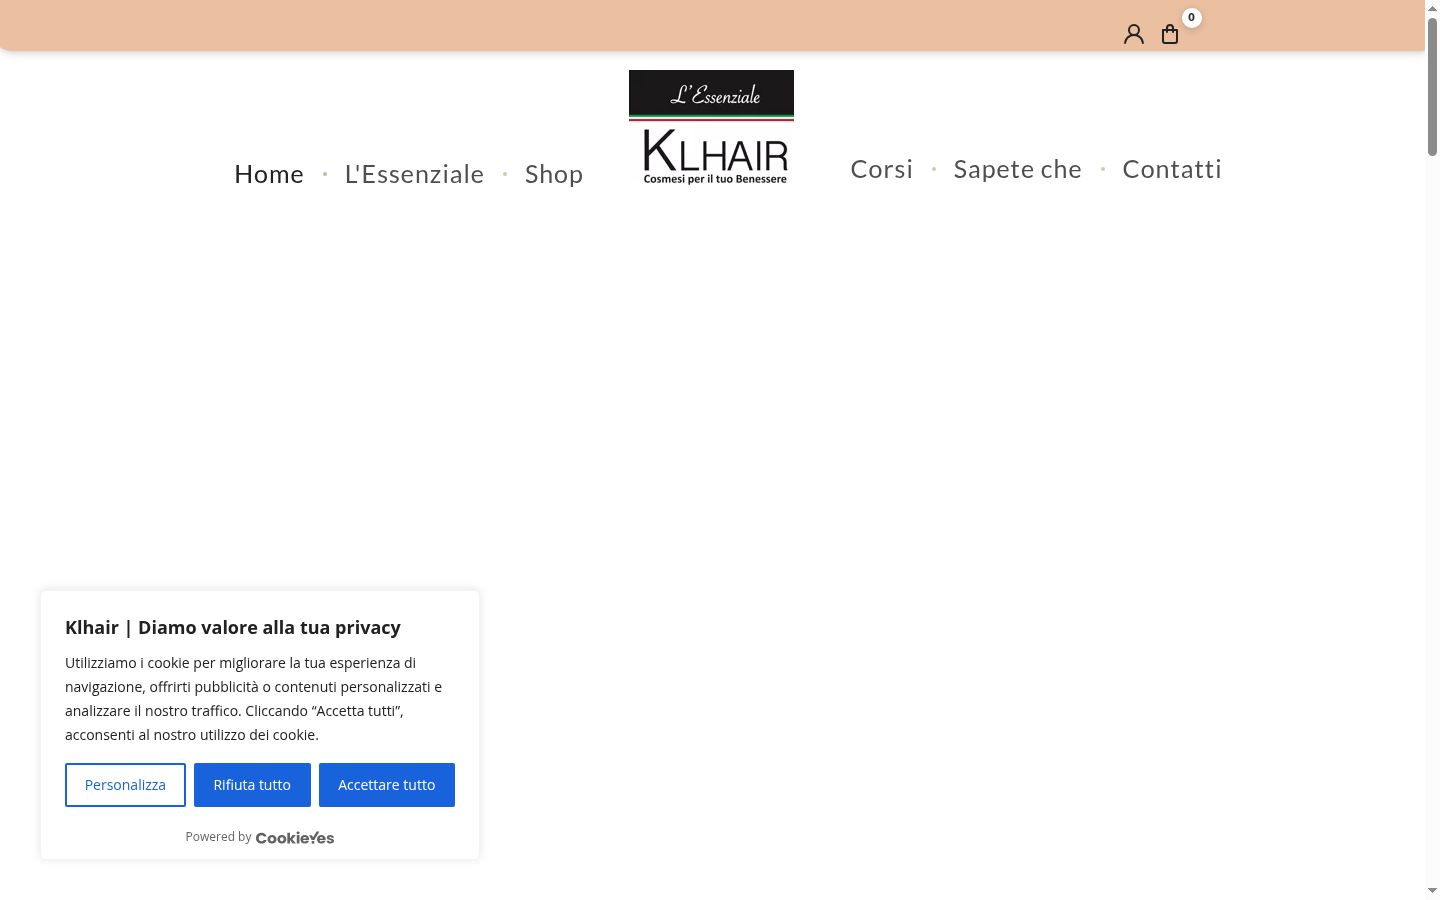Click Accettare tutto to accept cookies
The width and height of the screenshot is (1440, 900).
[387, 785]
